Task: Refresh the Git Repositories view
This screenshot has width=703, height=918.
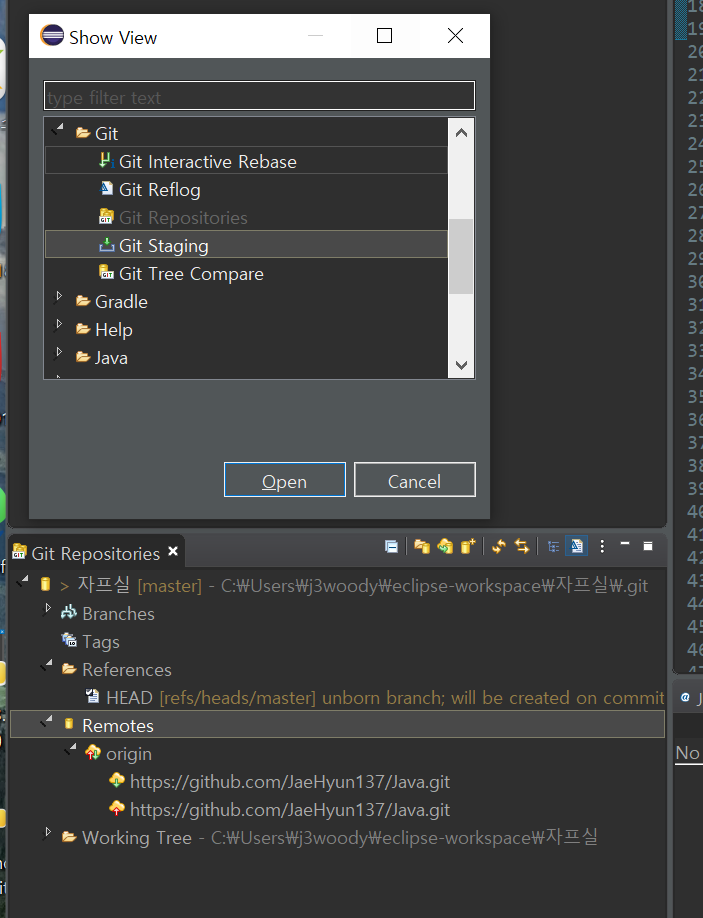Action: click(x=498, y=547)
